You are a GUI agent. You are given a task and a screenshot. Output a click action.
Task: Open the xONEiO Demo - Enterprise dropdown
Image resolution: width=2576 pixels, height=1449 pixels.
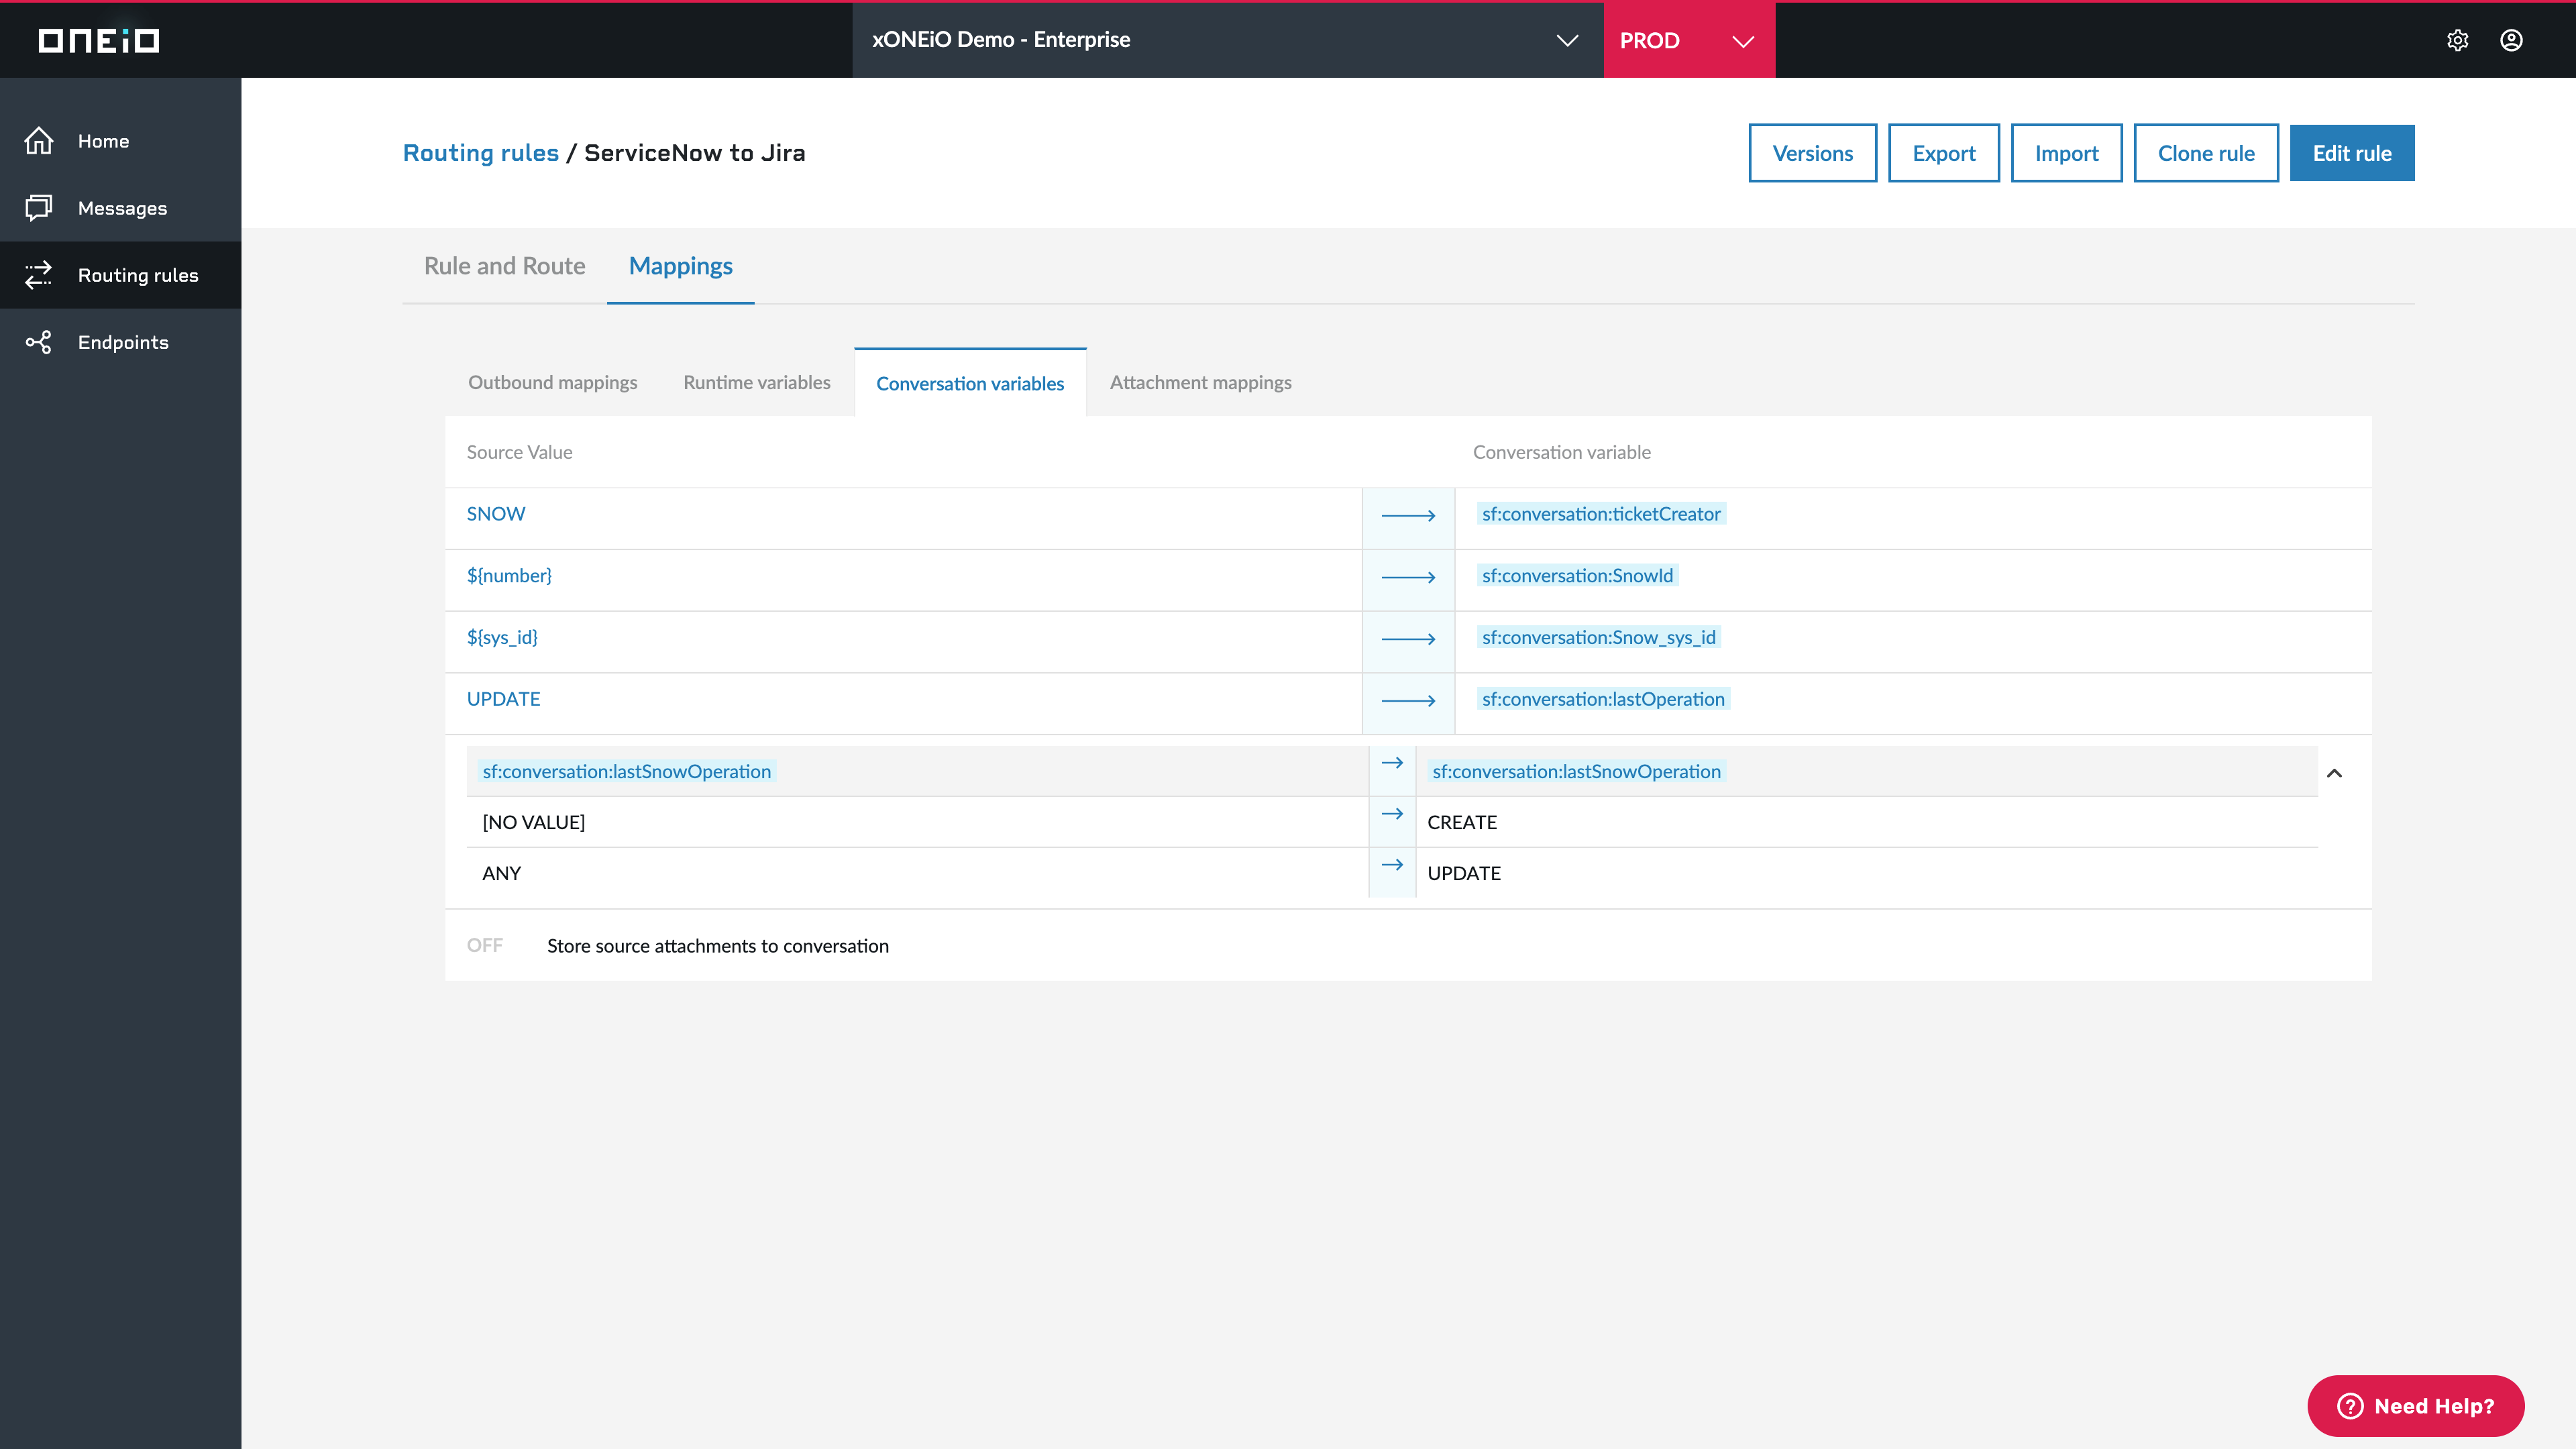[x=1227, y=40]
